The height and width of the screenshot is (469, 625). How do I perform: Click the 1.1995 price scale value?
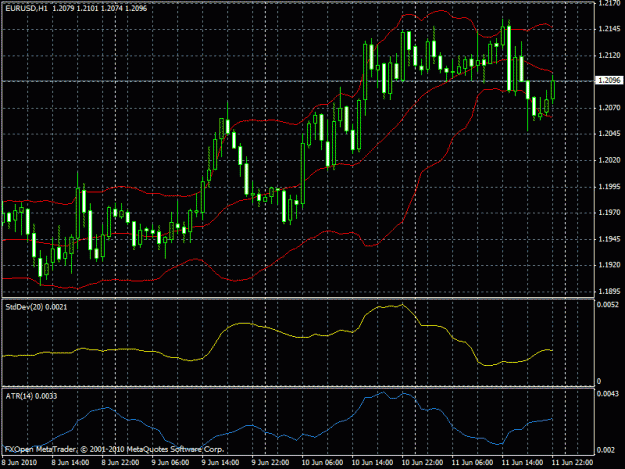pyautogui.click(x=609, y=186)
